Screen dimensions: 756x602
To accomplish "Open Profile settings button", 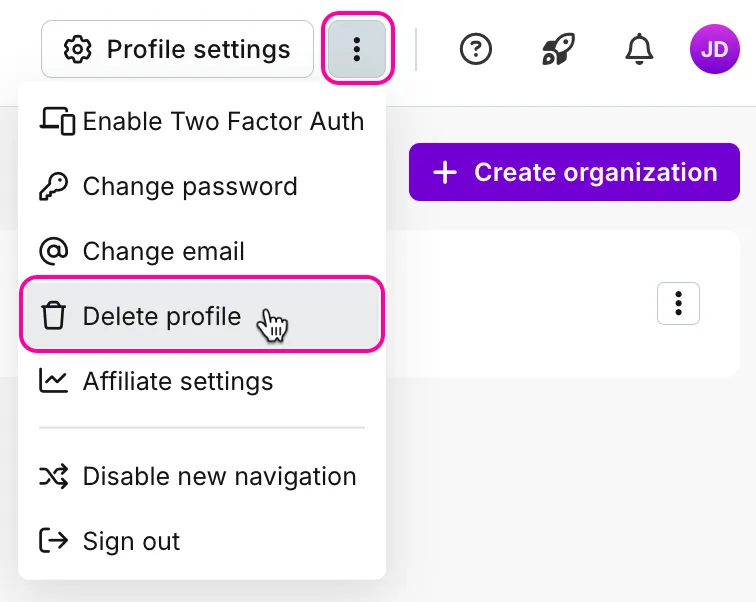I will pos(177,49).
